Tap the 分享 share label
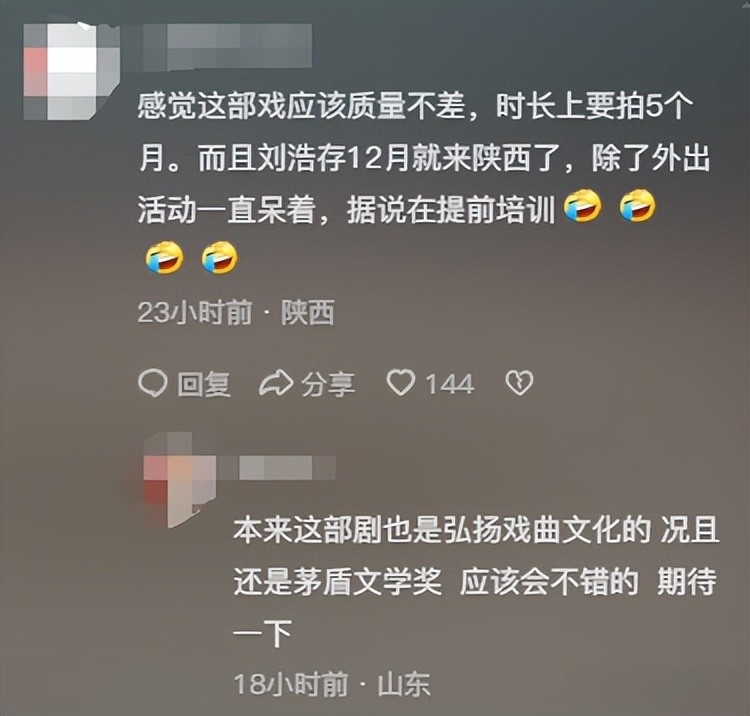 (328, 385)
